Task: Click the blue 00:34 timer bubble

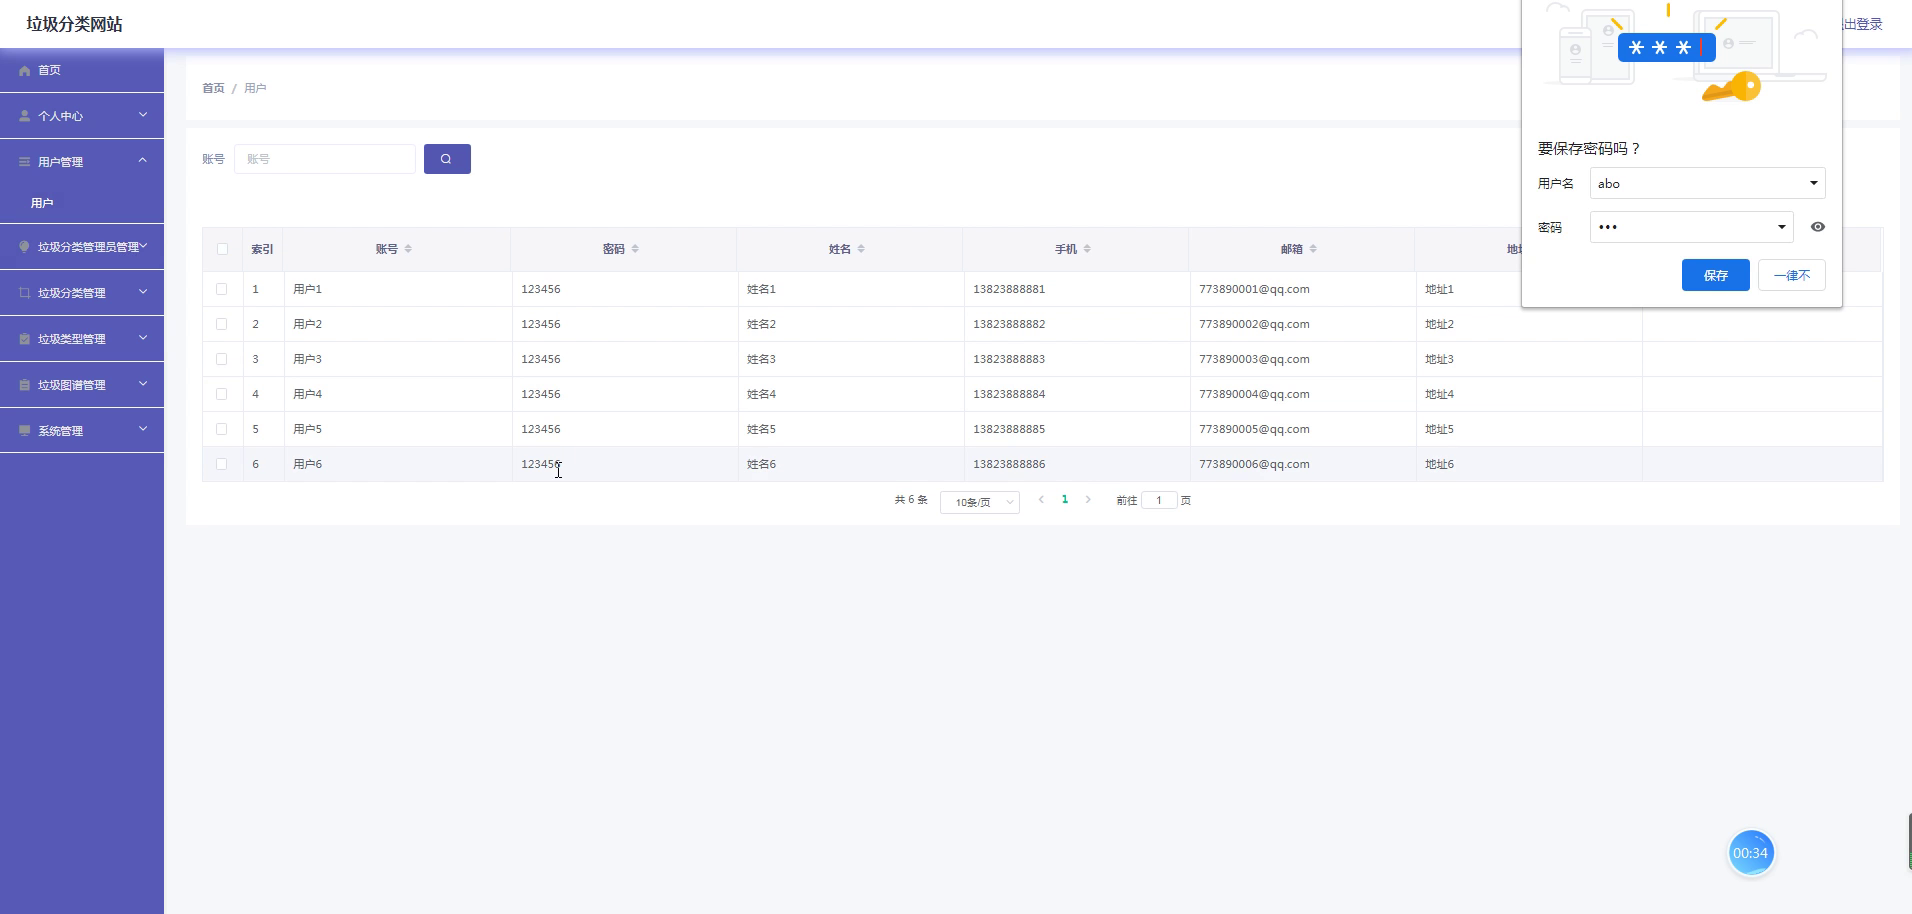Action: click(x=1750, y=853)
